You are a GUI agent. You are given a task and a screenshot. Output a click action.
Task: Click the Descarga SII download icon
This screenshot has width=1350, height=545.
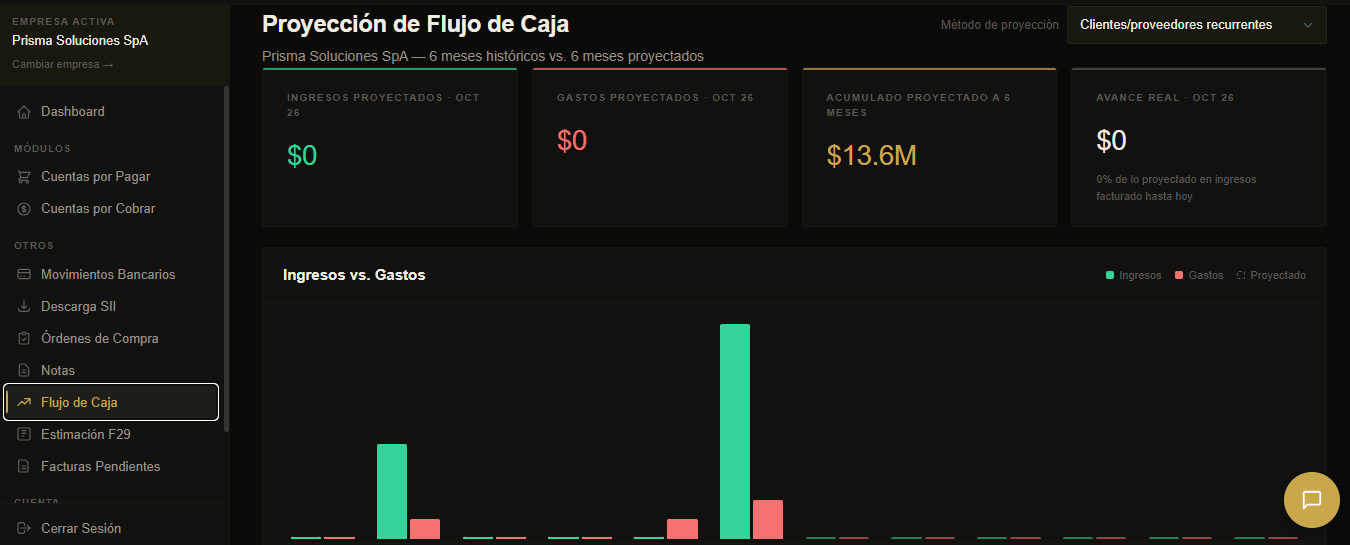24,307
